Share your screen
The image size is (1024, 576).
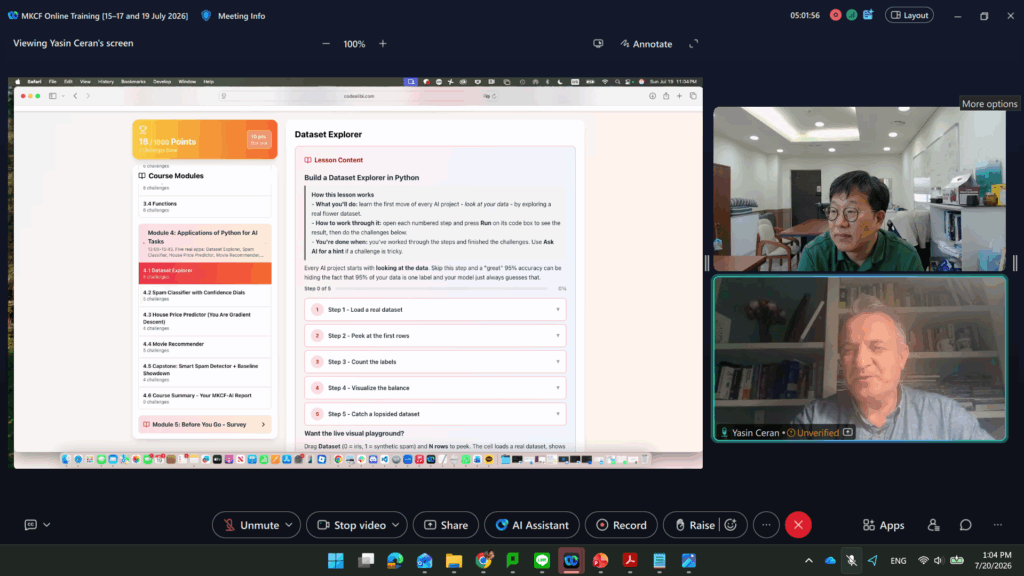tap(445, 525)
